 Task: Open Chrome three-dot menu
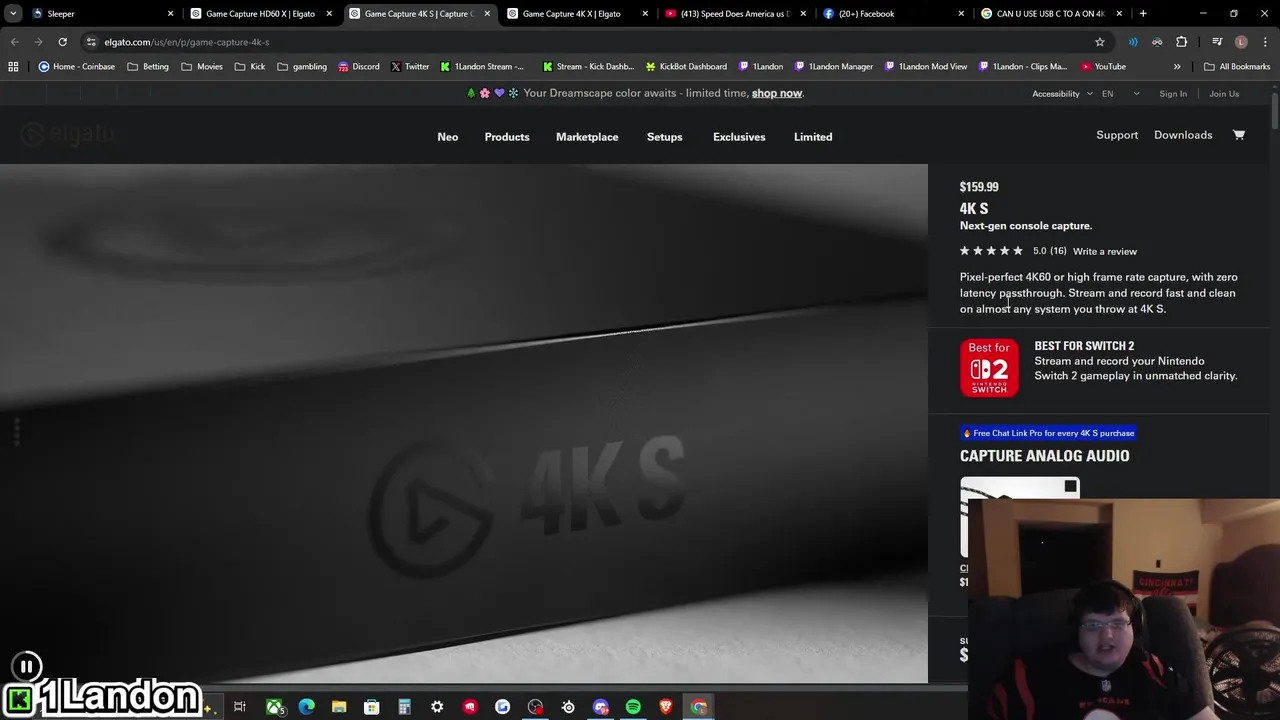point(1264,42)
